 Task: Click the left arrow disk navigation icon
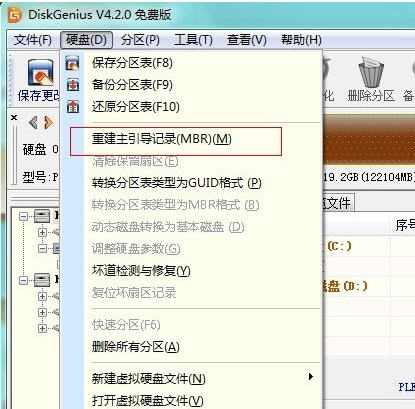tap(33, 123)
